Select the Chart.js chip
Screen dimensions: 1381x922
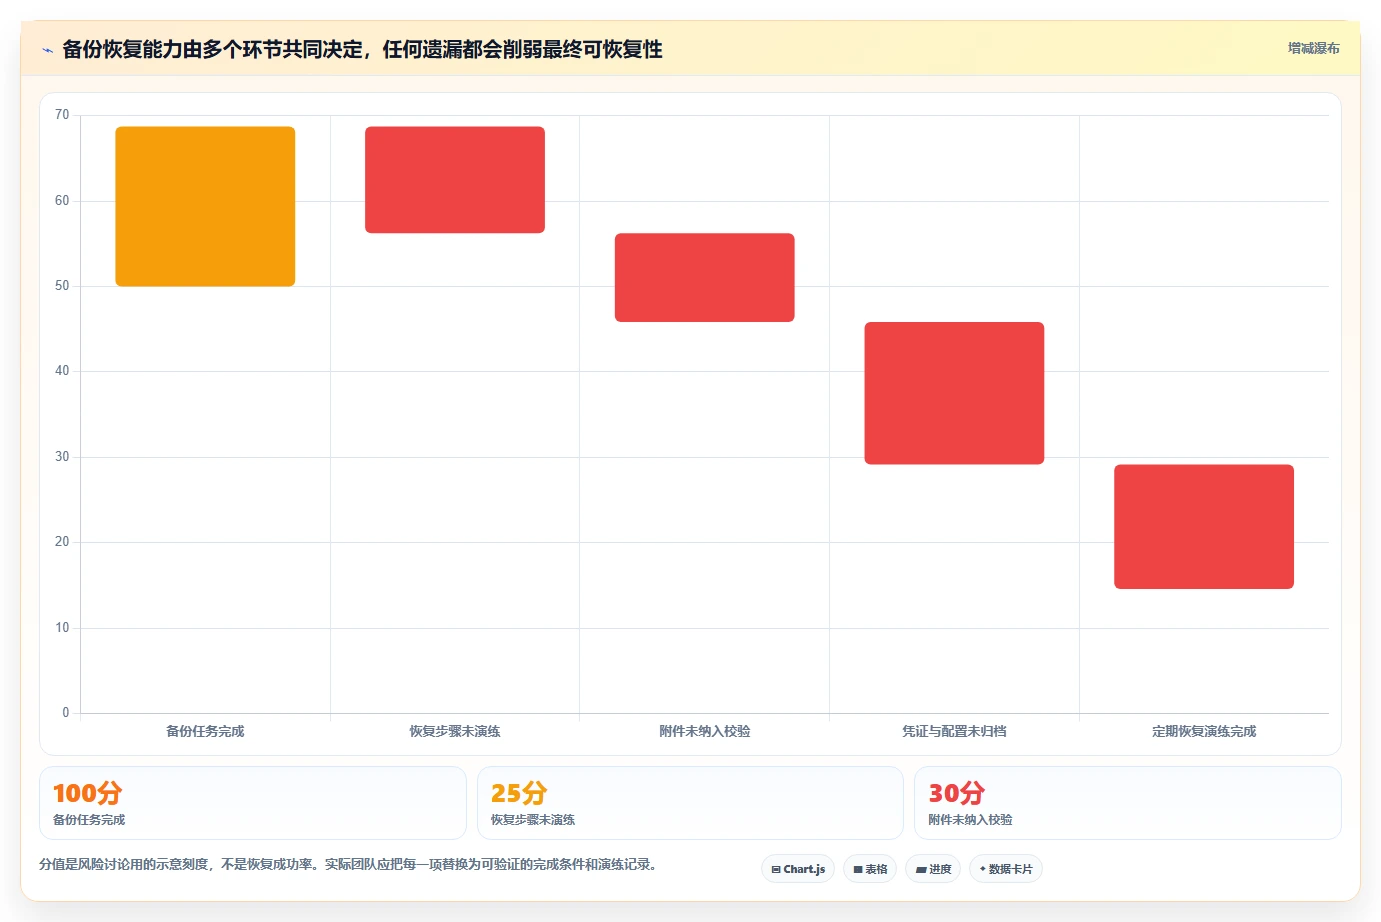point(798,869)
